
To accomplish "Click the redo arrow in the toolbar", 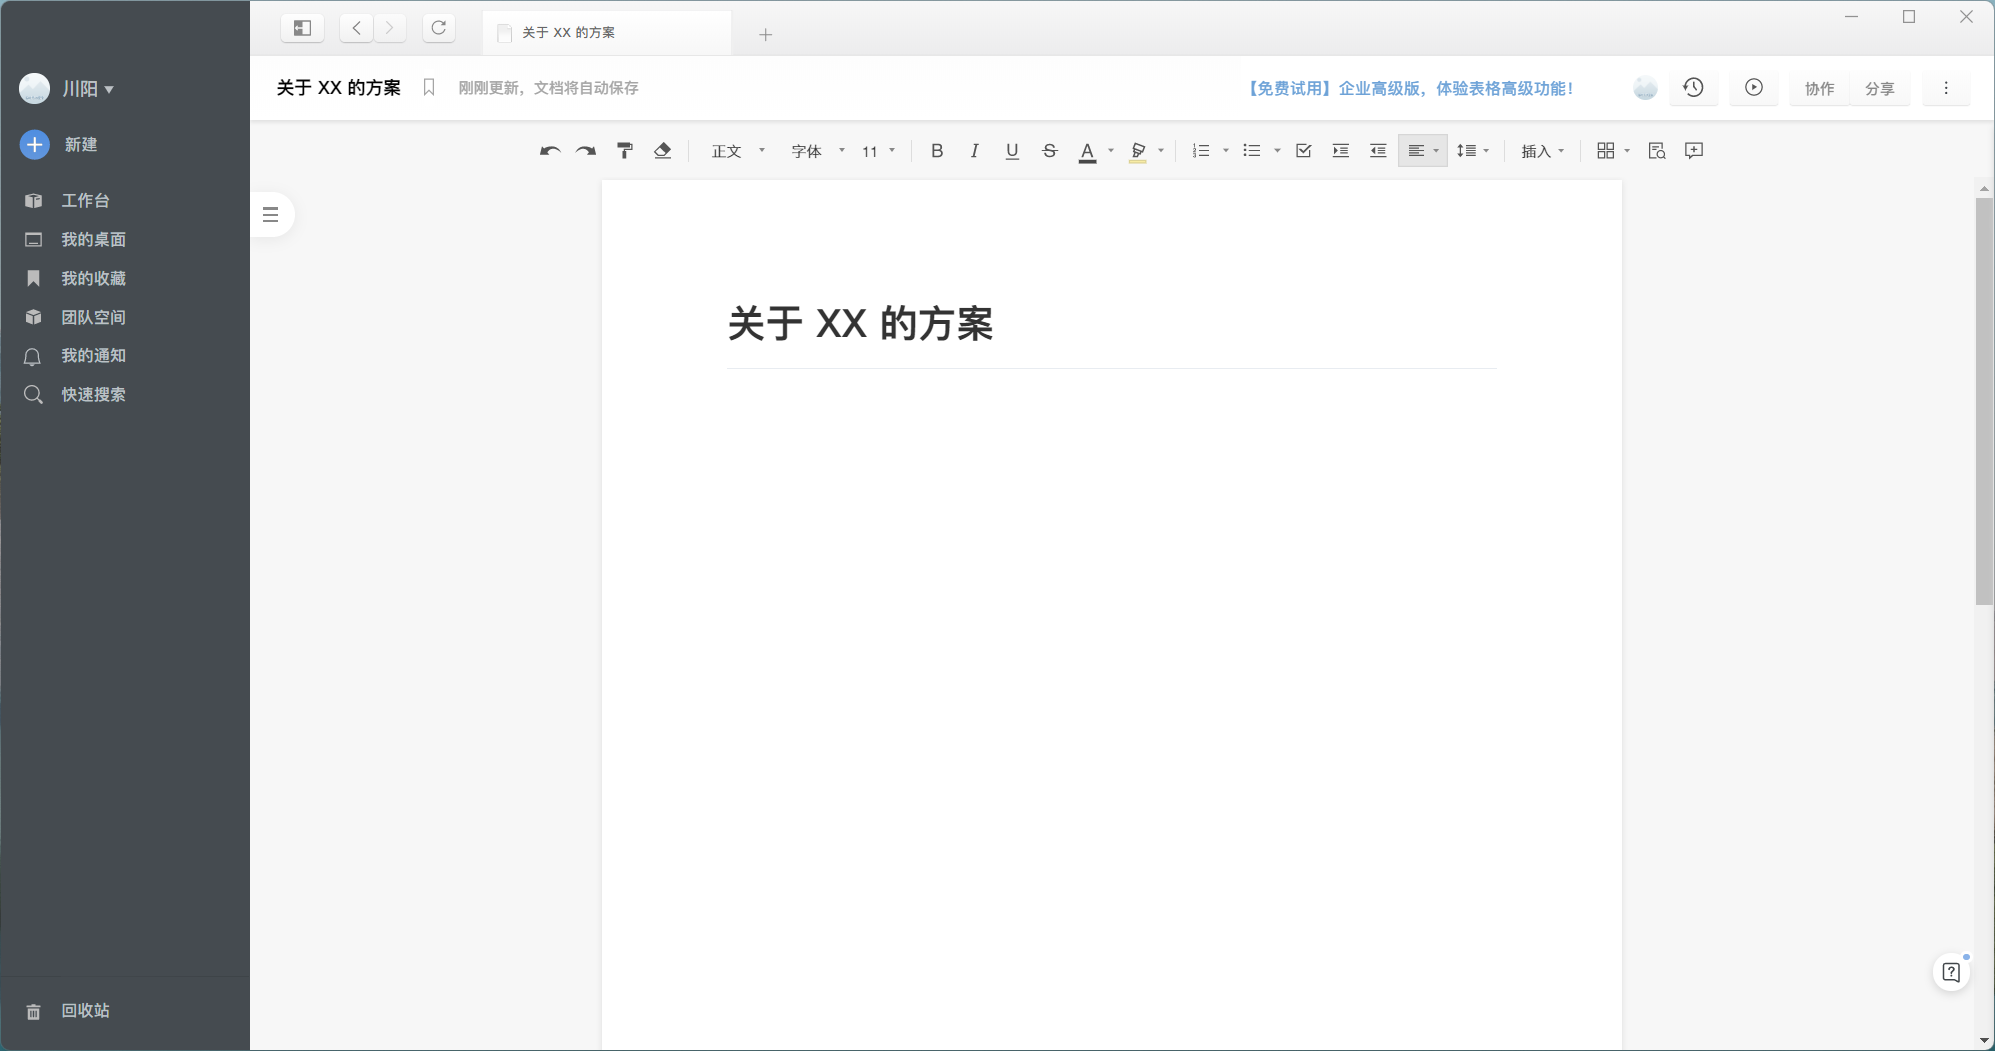I will [586, 151].
